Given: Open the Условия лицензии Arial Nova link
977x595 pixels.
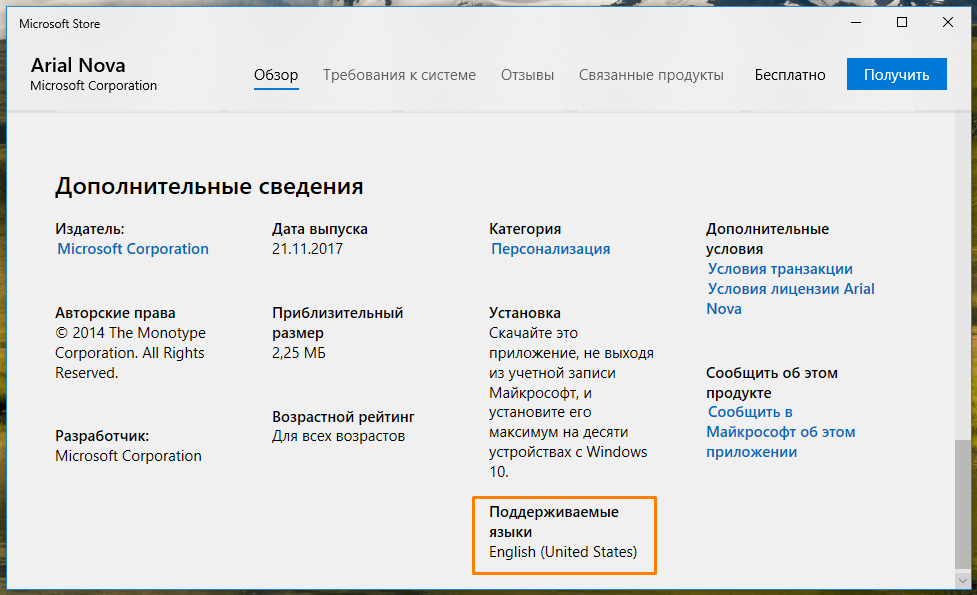Looking at the screenshot, I should [x=790, y=298].
